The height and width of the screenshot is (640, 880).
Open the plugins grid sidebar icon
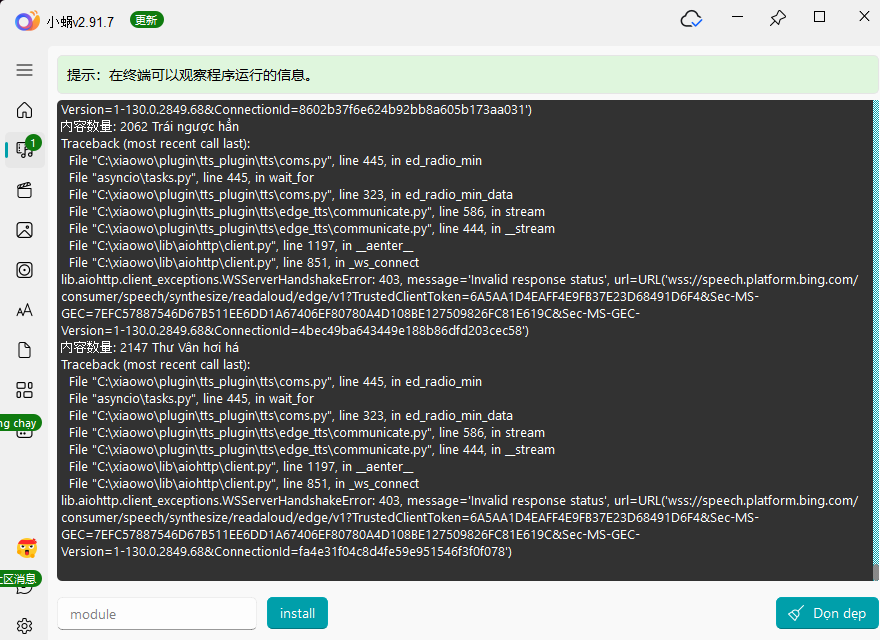[x=24, y=390]
